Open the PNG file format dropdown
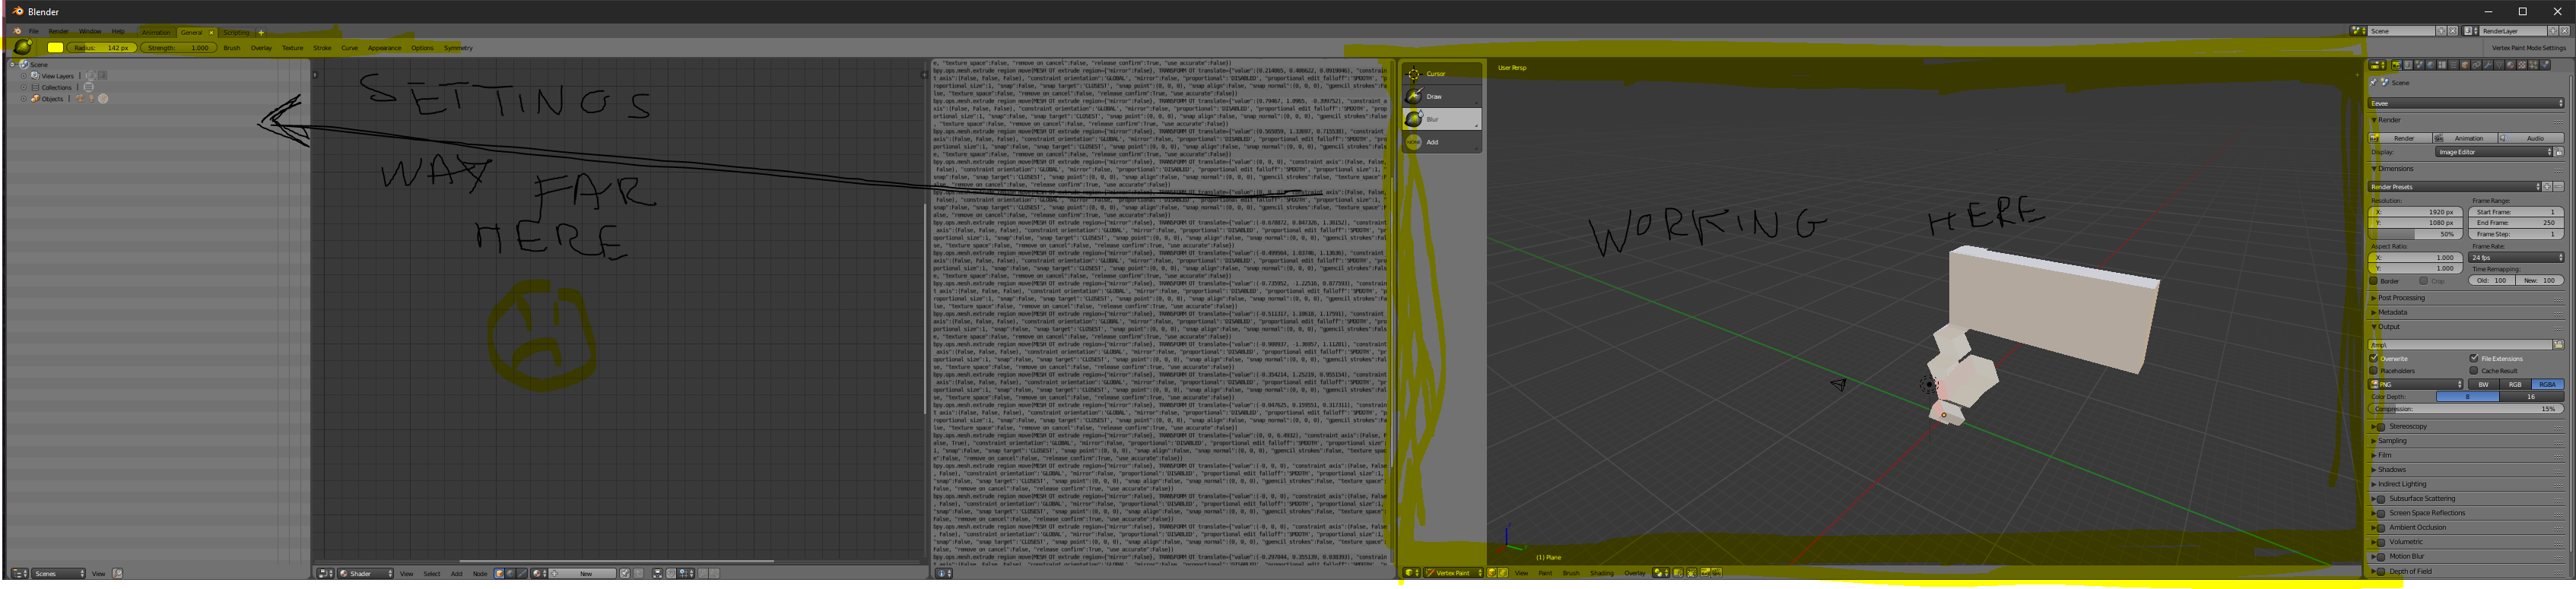The image size is (2576, 589). pos(2416,384)
